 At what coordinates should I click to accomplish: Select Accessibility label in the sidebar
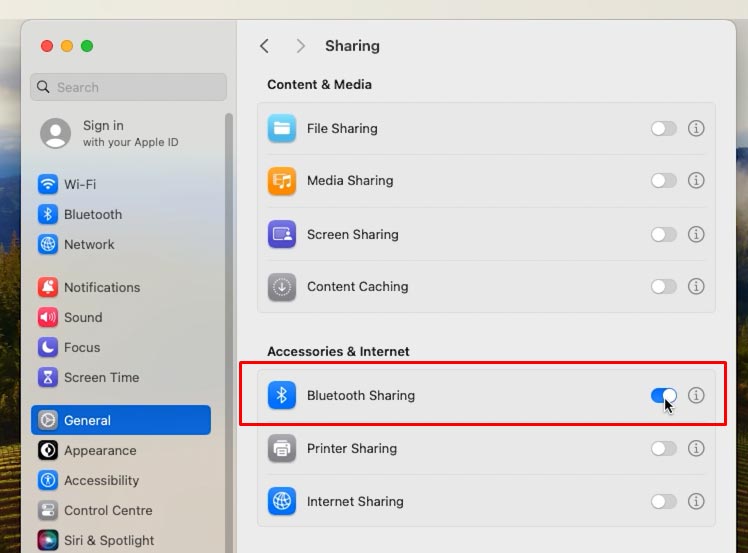coord(102,480)
